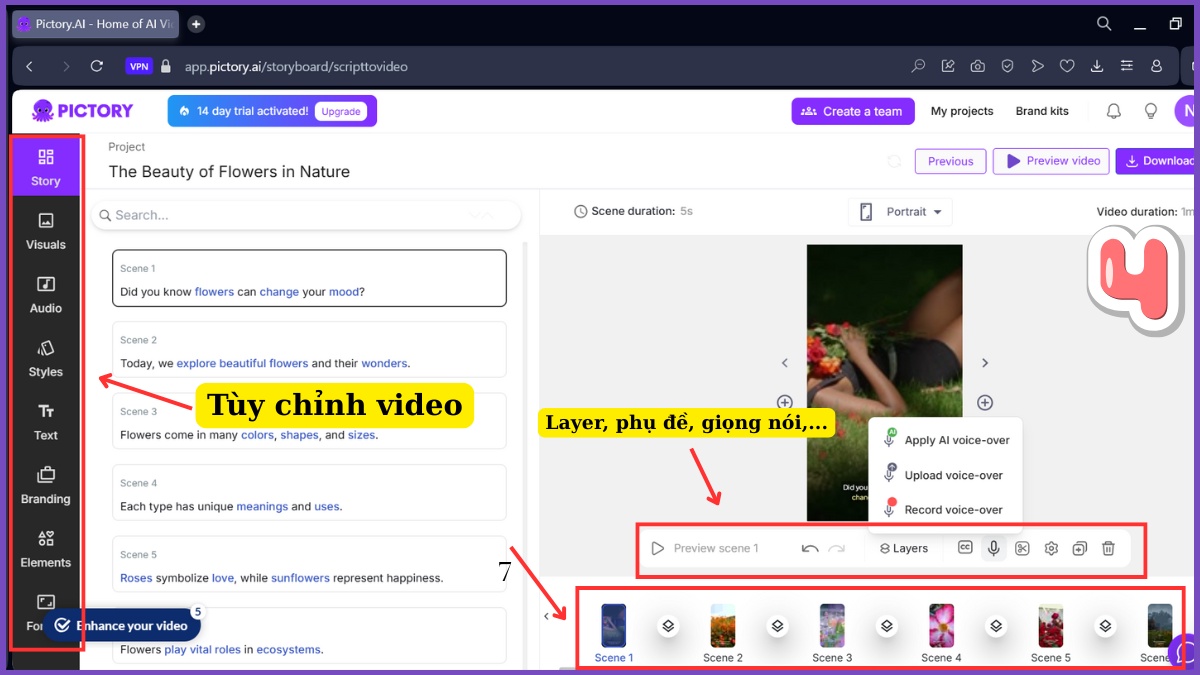Screen dimensions: 1200x675
Task: Click the microphone voice-over icon
Action: click(993, 548)
